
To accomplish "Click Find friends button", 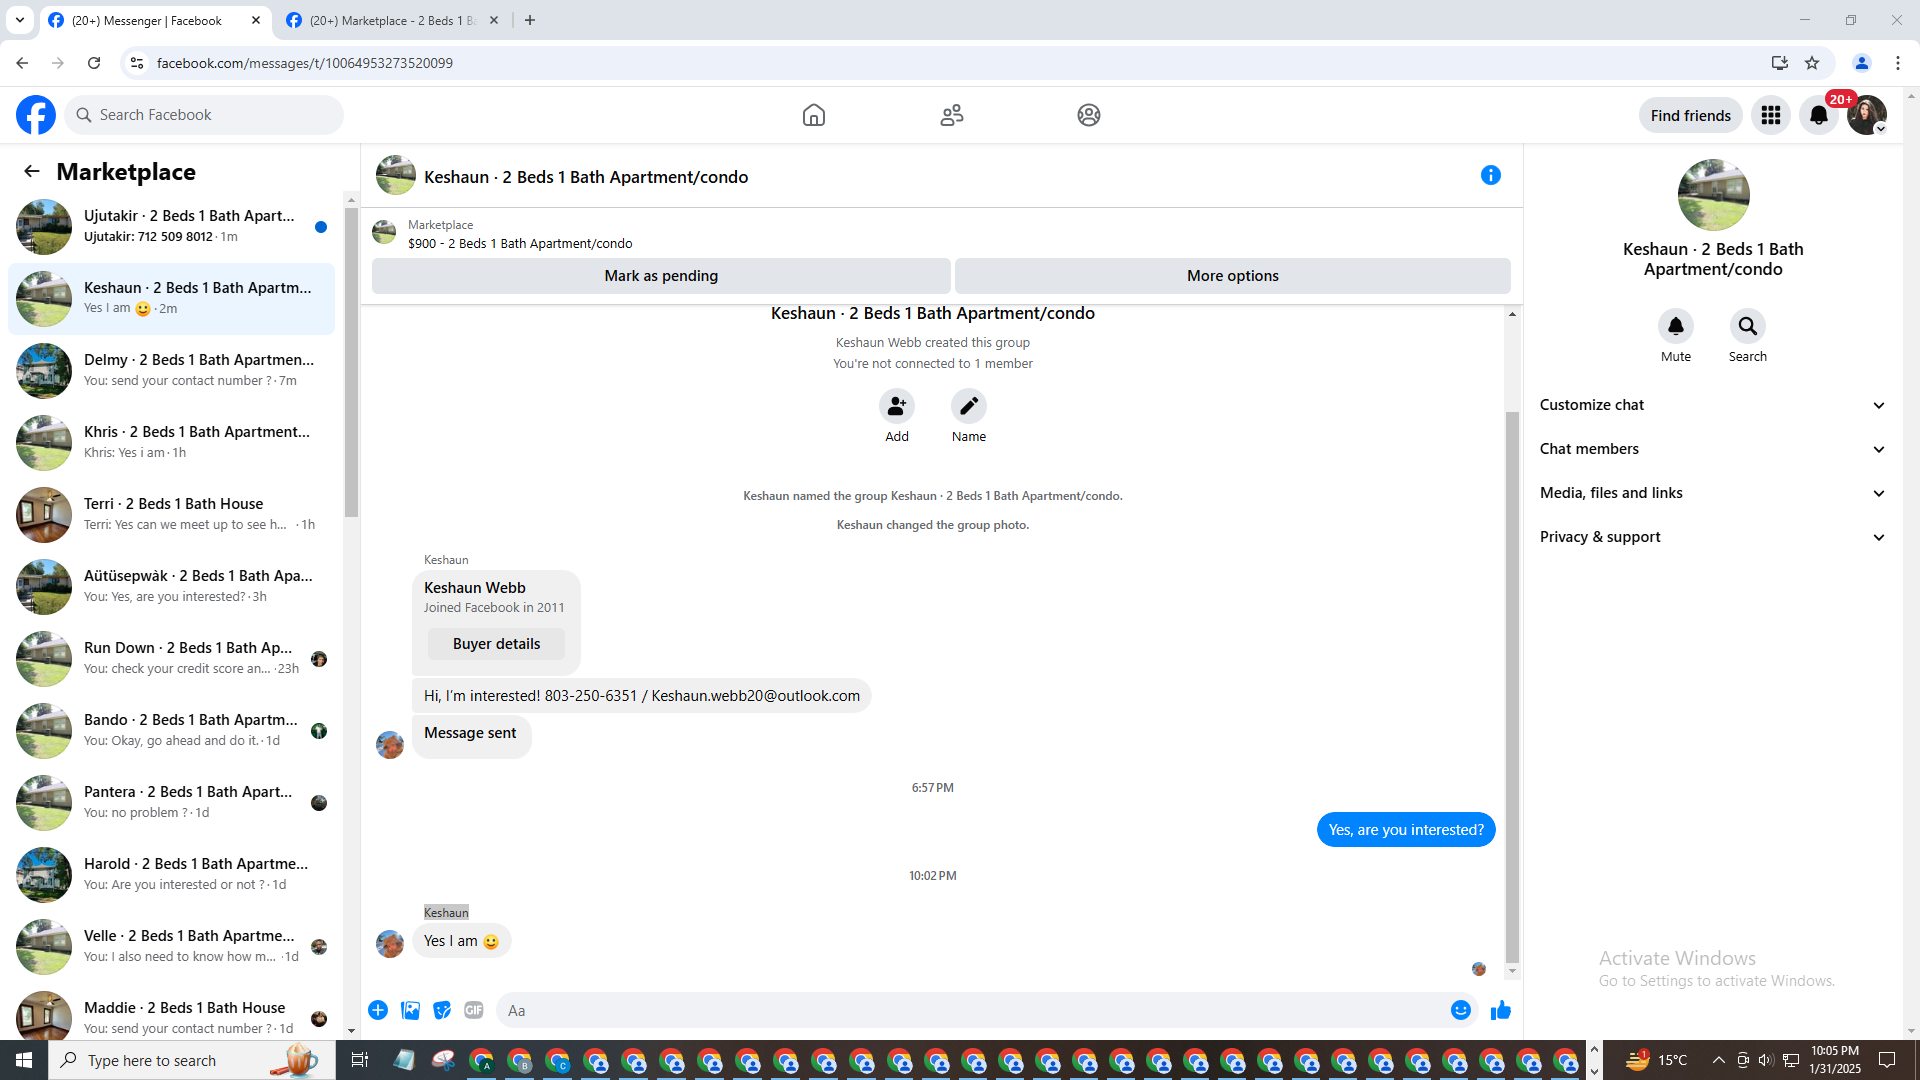I will coord(1690,115).
